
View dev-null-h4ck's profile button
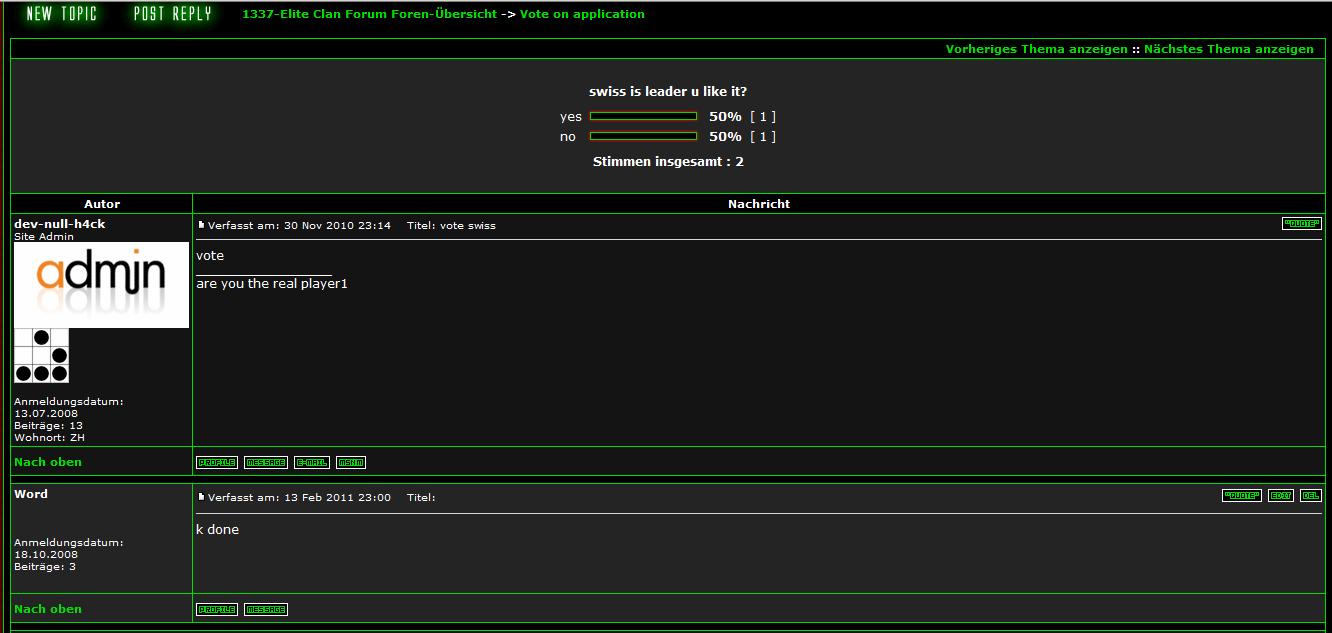pyautogui.click(x=216, y=463)
